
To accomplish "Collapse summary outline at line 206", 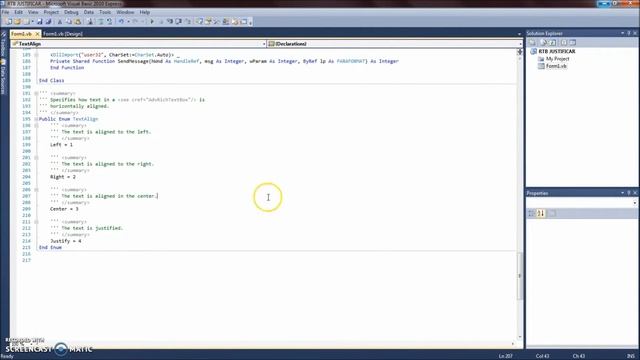I will [x=36, y=190].
